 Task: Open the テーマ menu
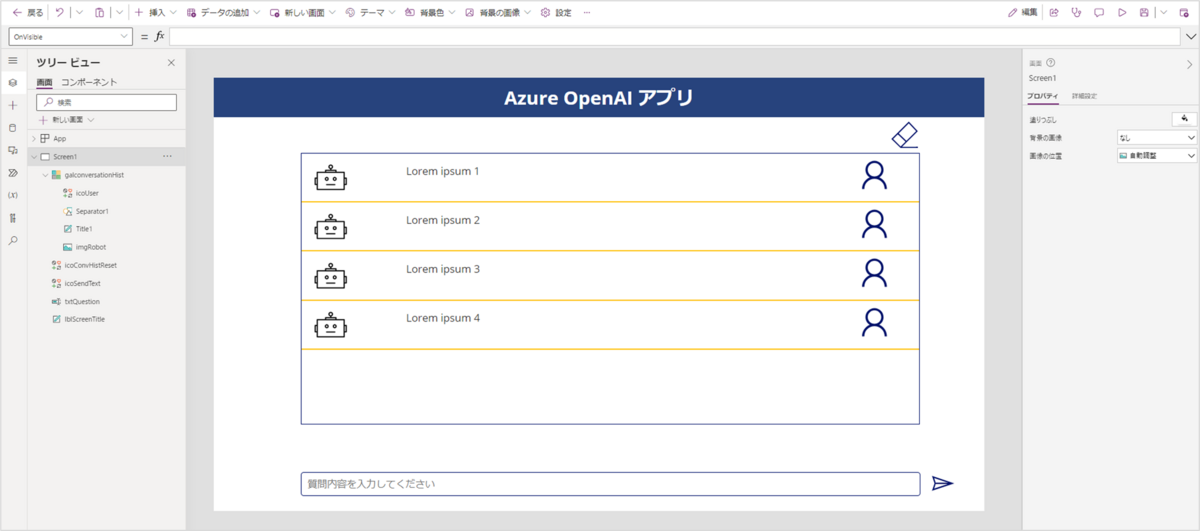[x=371, y=12]
